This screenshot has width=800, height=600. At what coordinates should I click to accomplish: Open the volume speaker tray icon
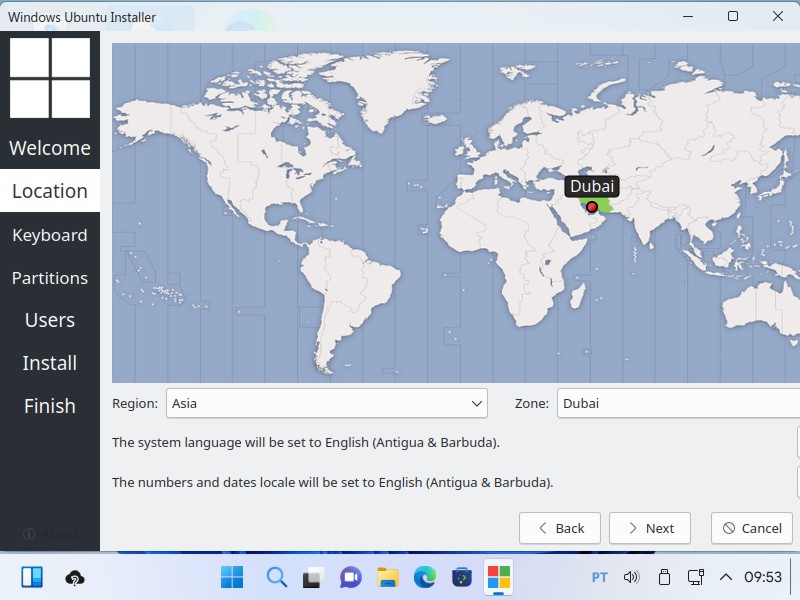tap(631, 577)
